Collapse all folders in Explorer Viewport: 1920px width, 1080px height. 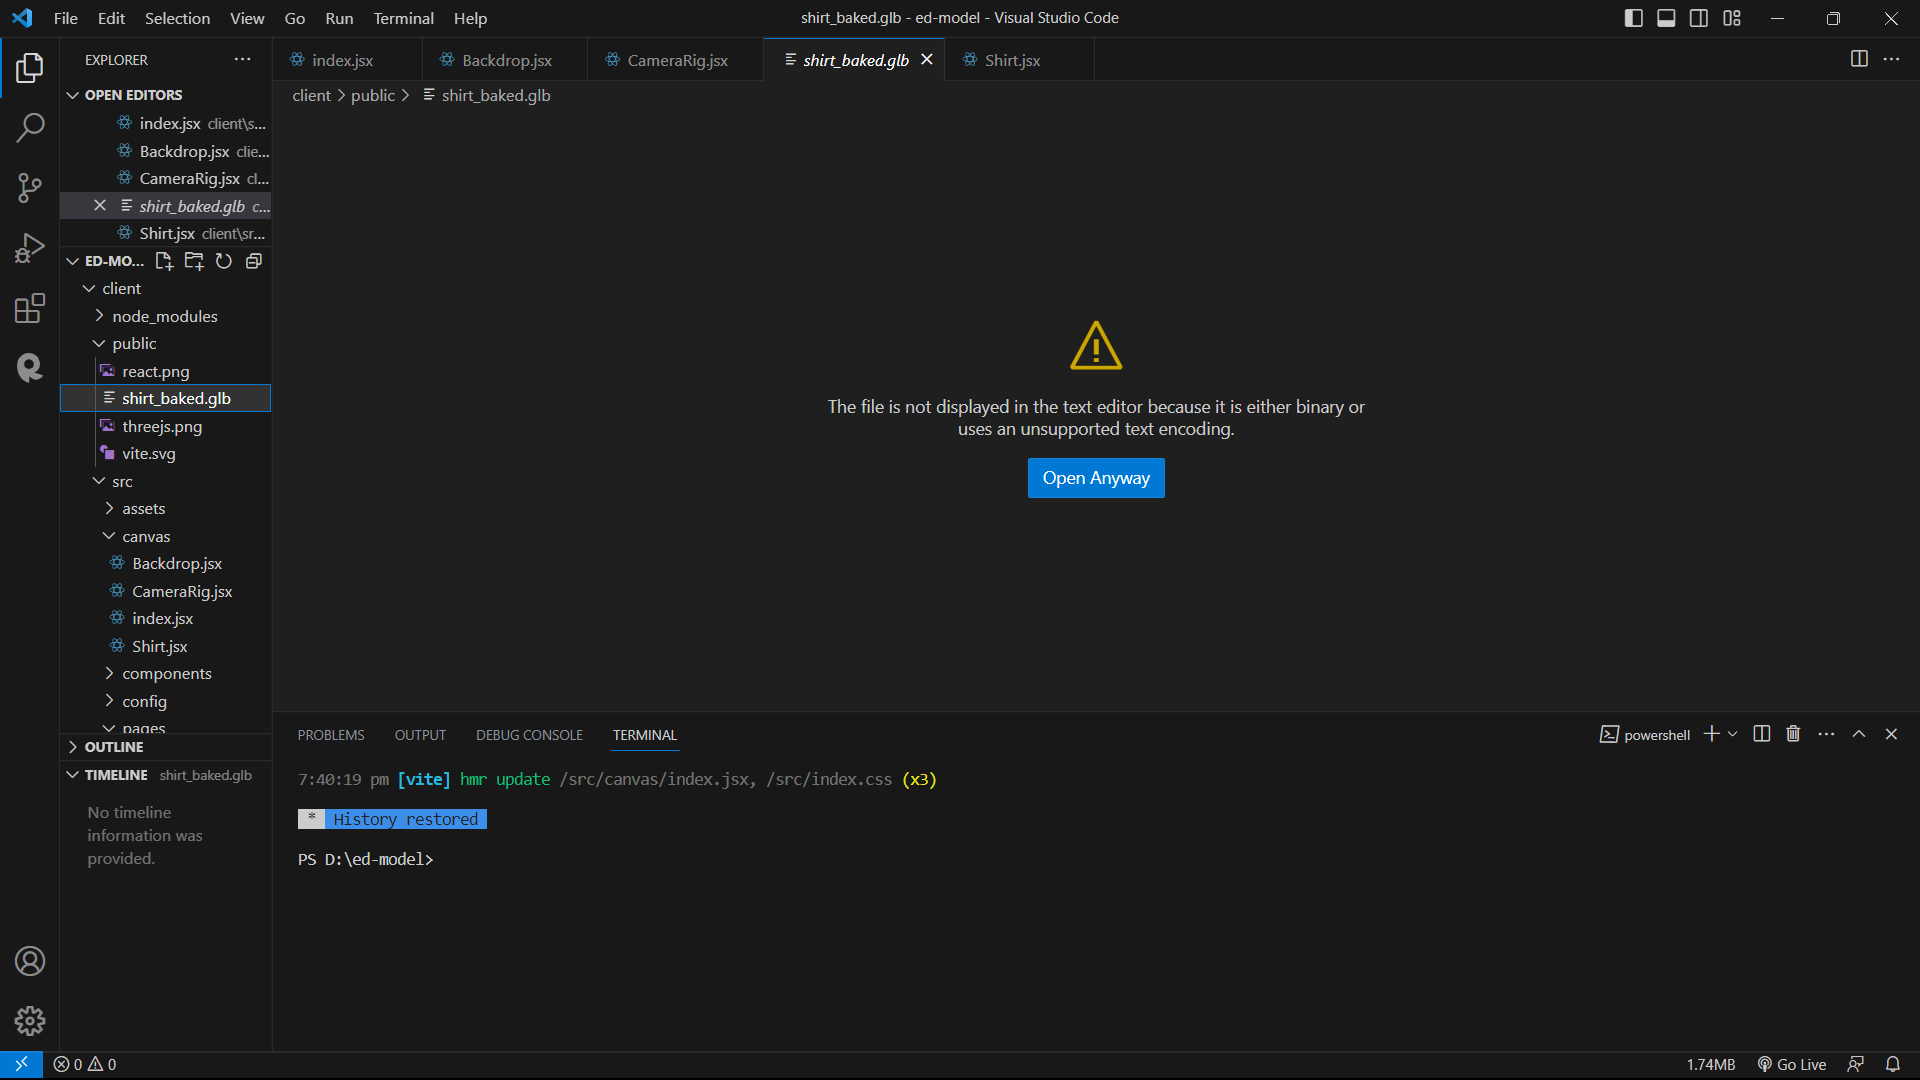(x=253, y=261)
